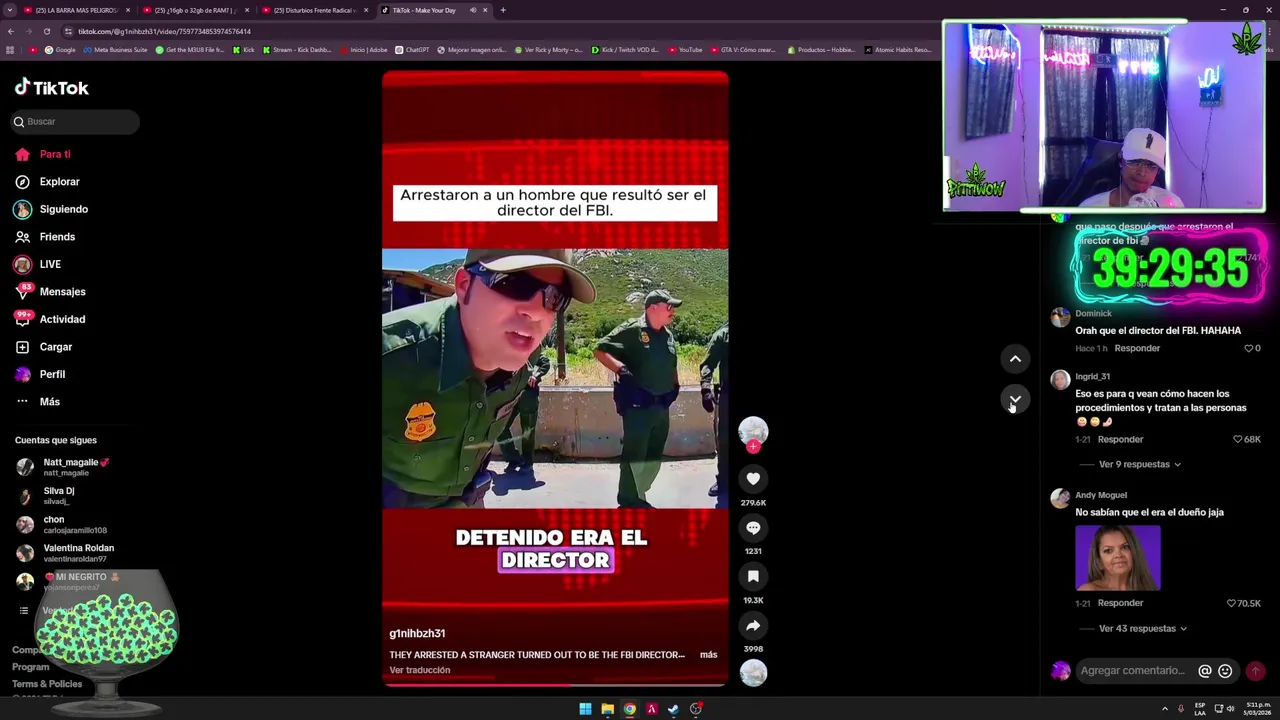The width and height of the screenshot is (1280, 720).
Task: Open a new browser tab
Action: (503, 10)
